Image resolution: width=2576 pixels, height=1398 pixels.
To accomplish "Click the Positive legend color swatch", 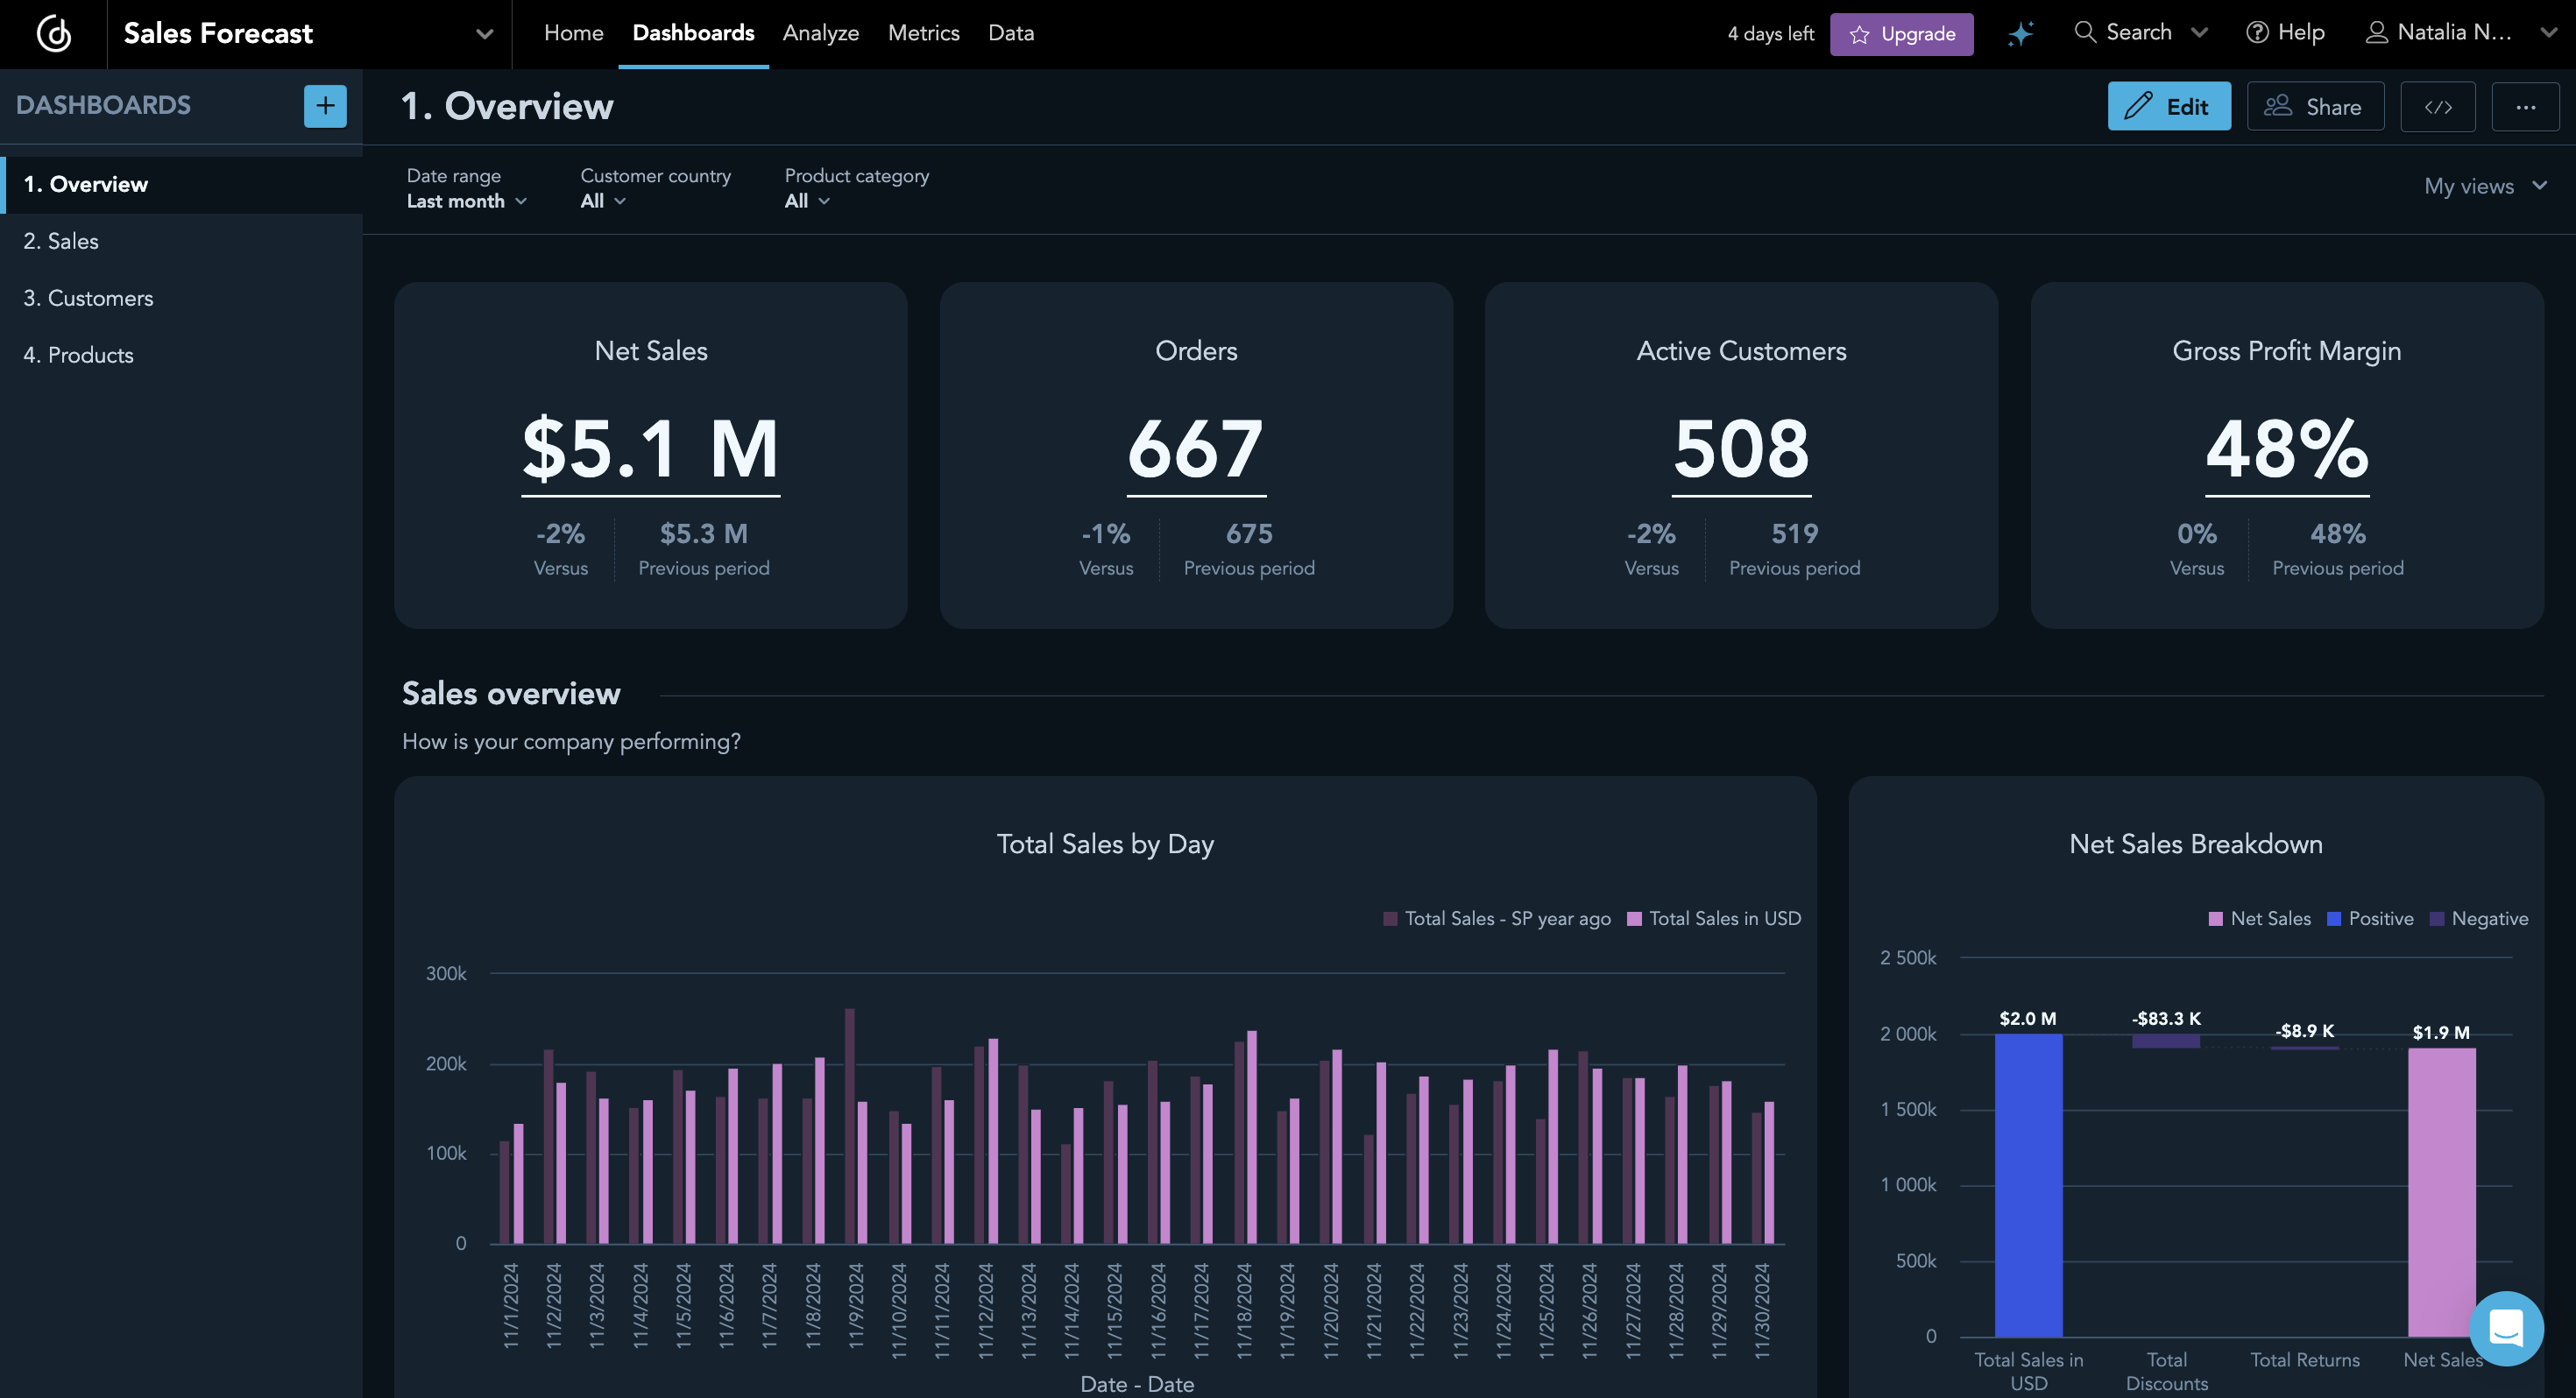I will (x=2334, y=918).
